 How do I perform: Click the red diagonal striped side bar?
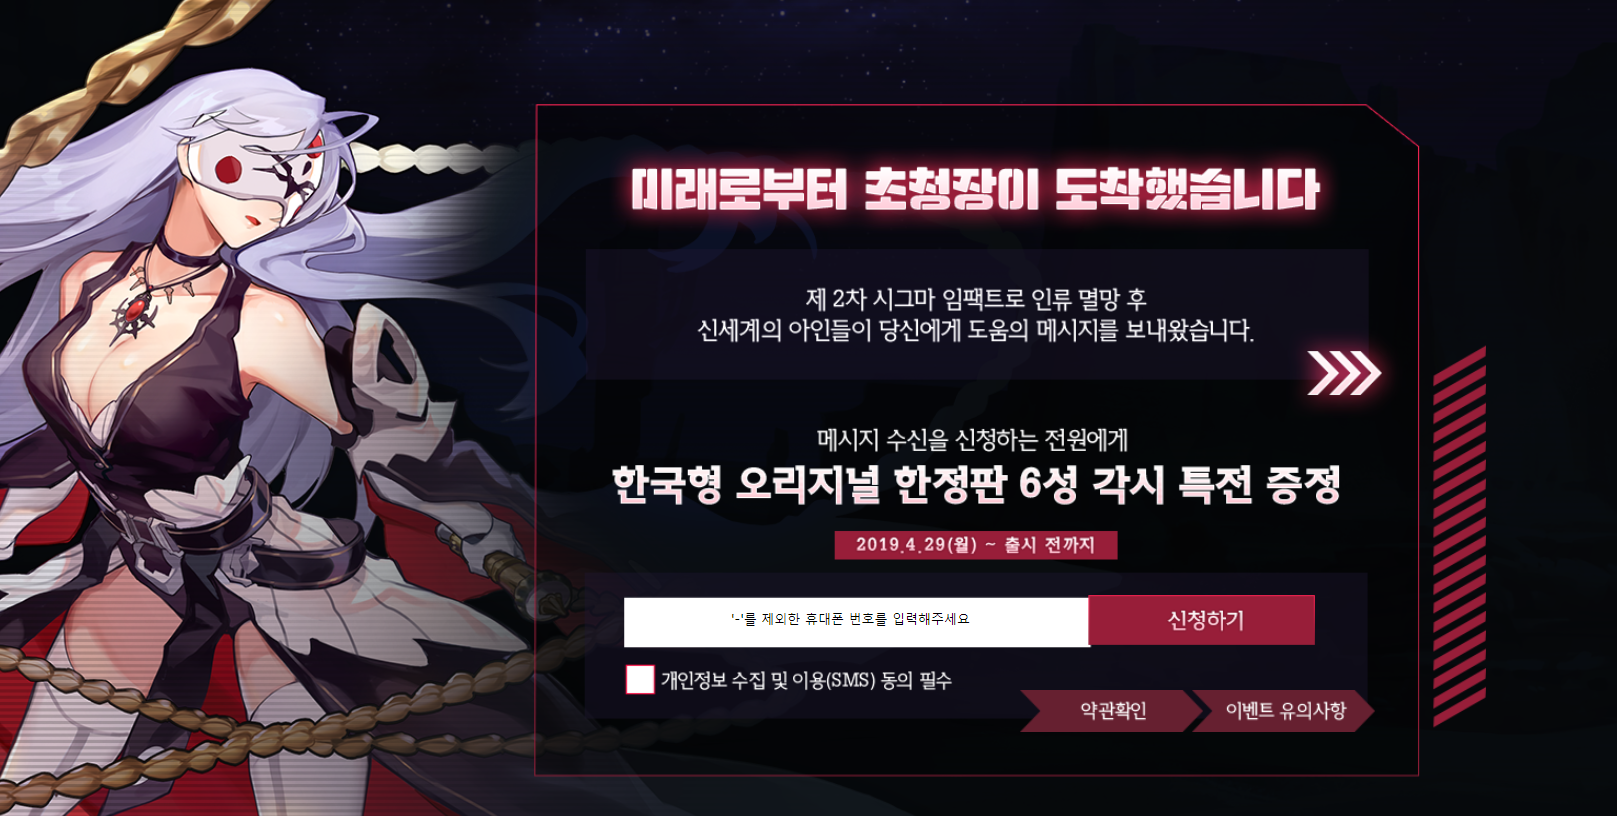(x=1460, y=537)
